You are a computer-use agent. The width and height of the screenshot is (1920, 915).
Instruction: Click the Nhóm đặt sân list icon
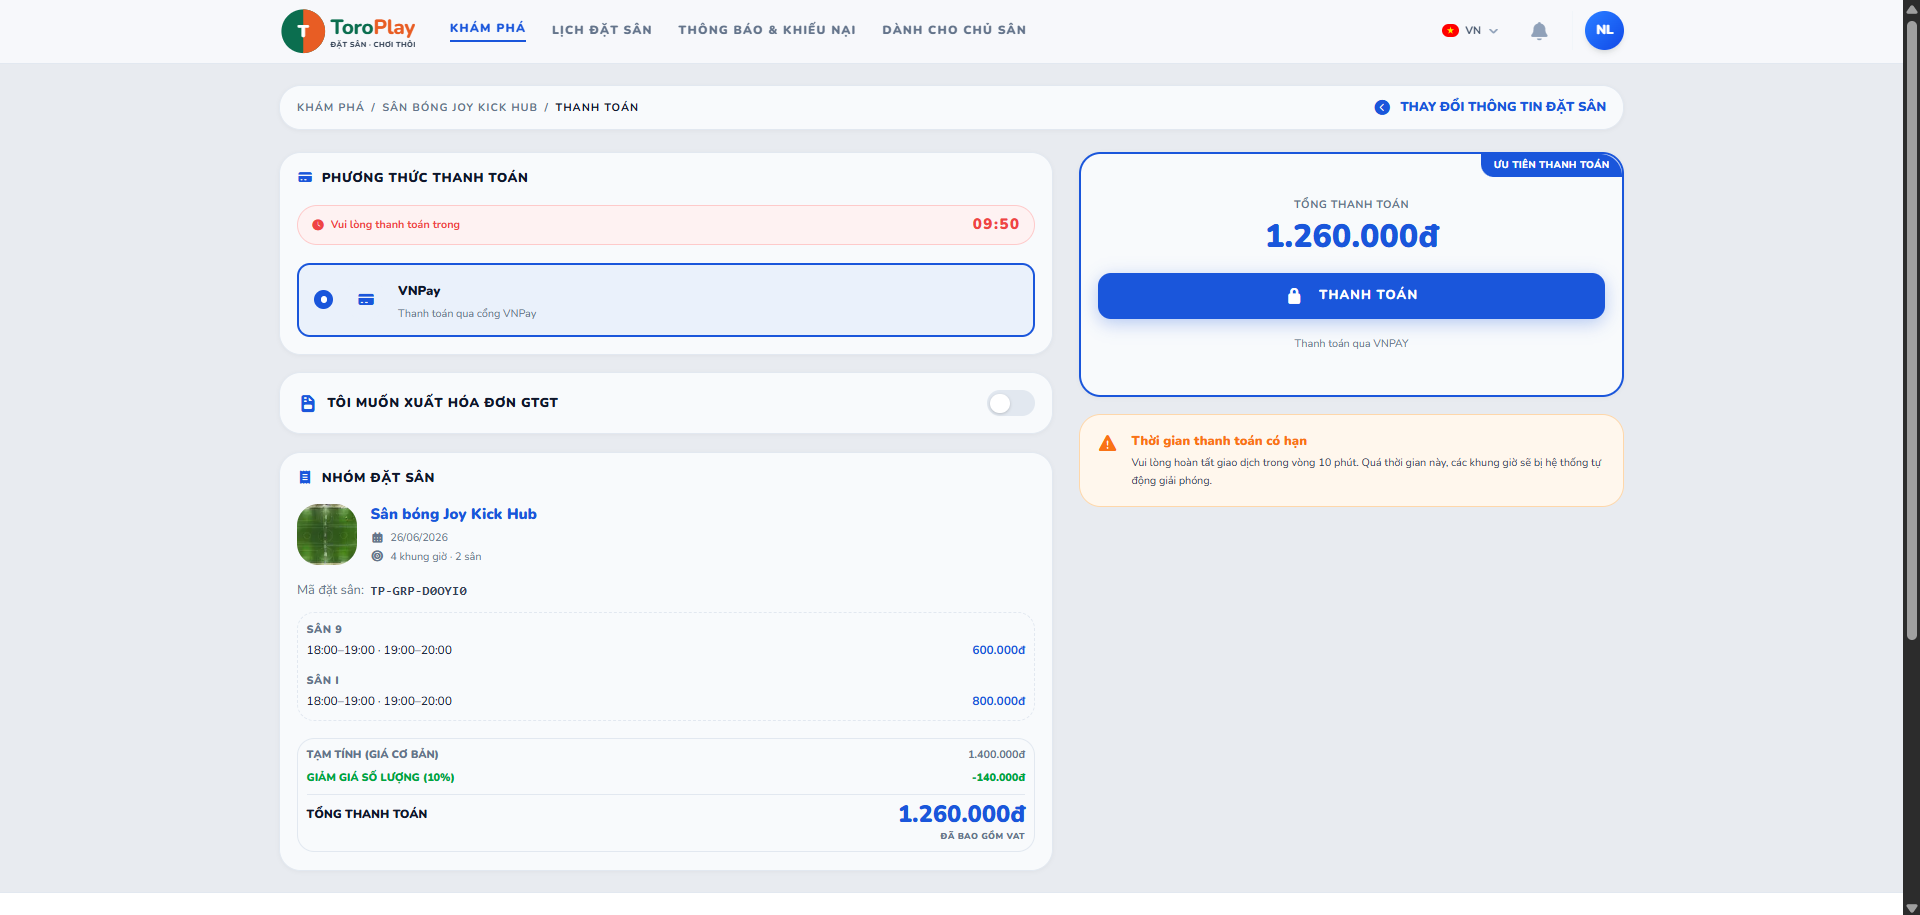pyautogui.click(x=305, y=477)
